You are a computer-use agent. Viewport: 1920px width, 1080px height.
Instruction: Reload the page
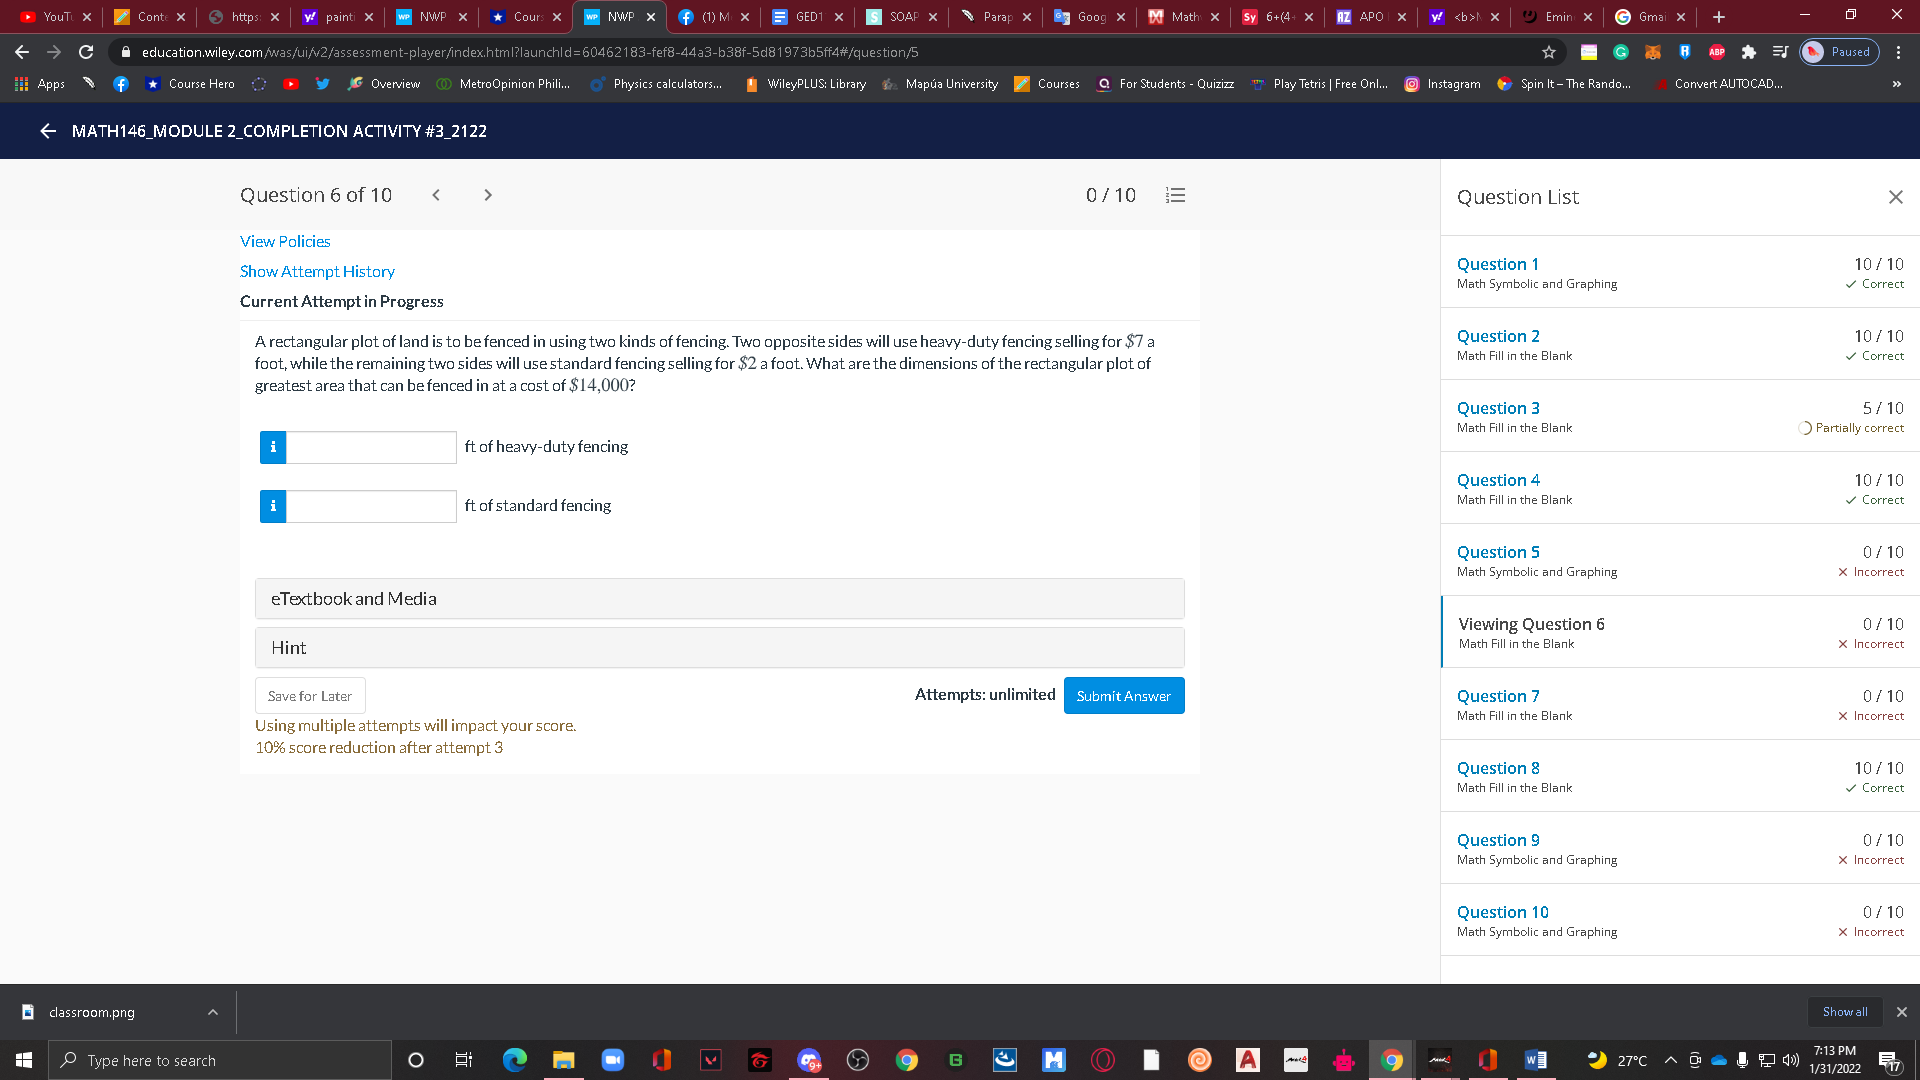(86, 52)
